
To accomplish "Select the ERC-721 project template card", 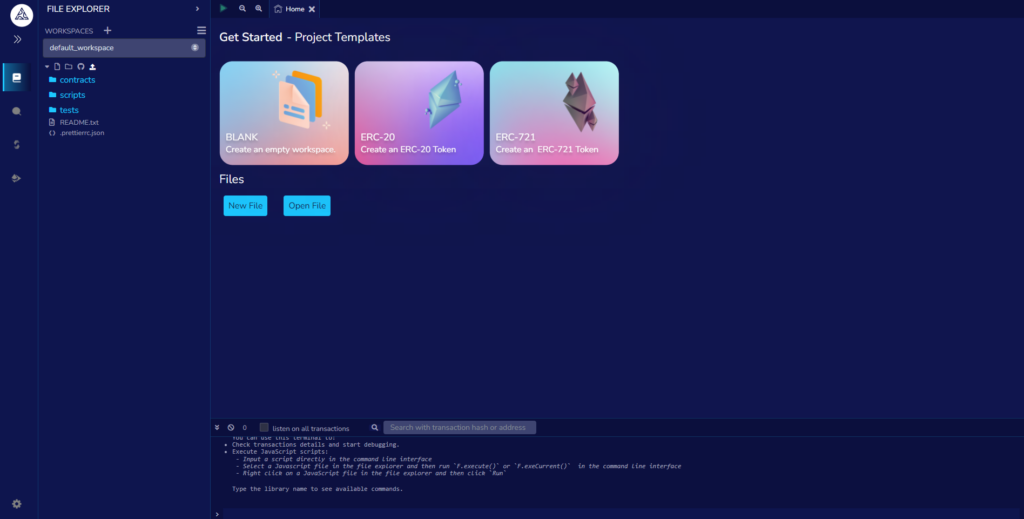I will point(554,113).
